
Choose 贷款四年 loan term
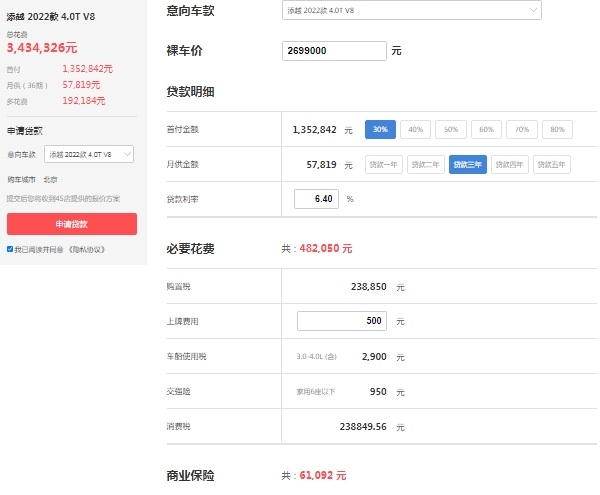point(510,164)
